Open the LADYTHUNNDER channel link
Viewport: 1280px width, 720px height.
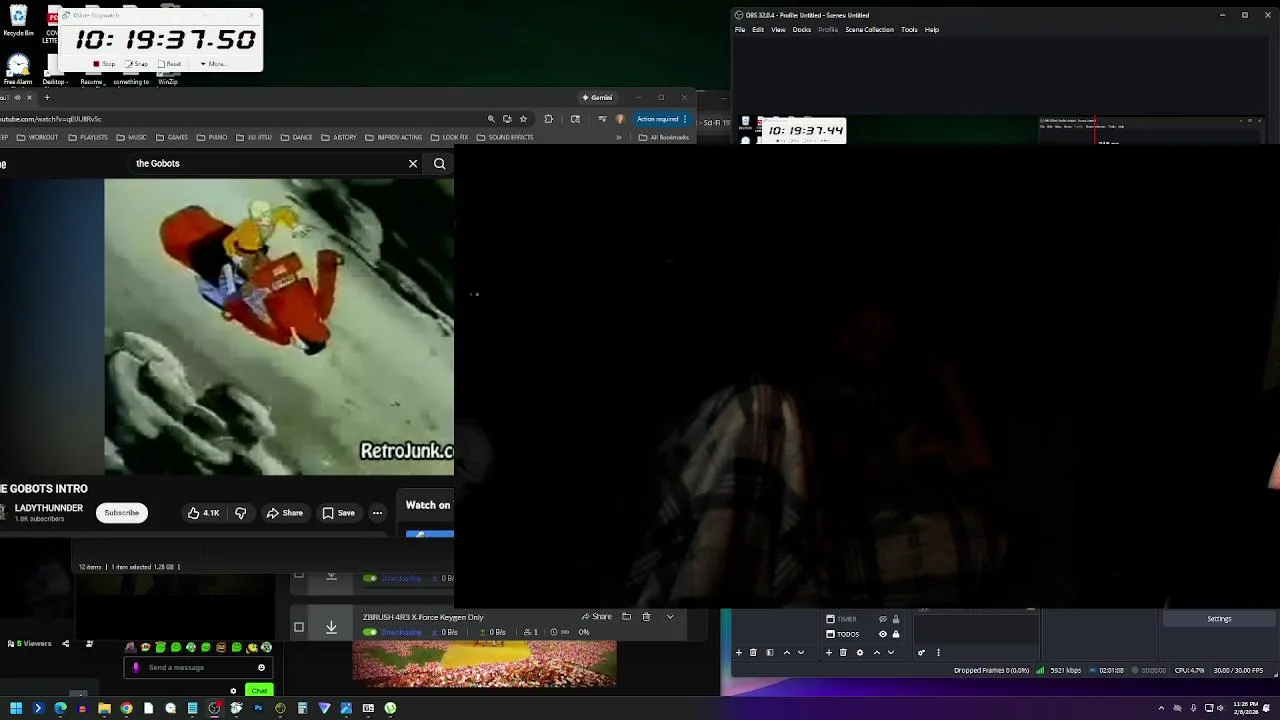click(x=49, y=508)
